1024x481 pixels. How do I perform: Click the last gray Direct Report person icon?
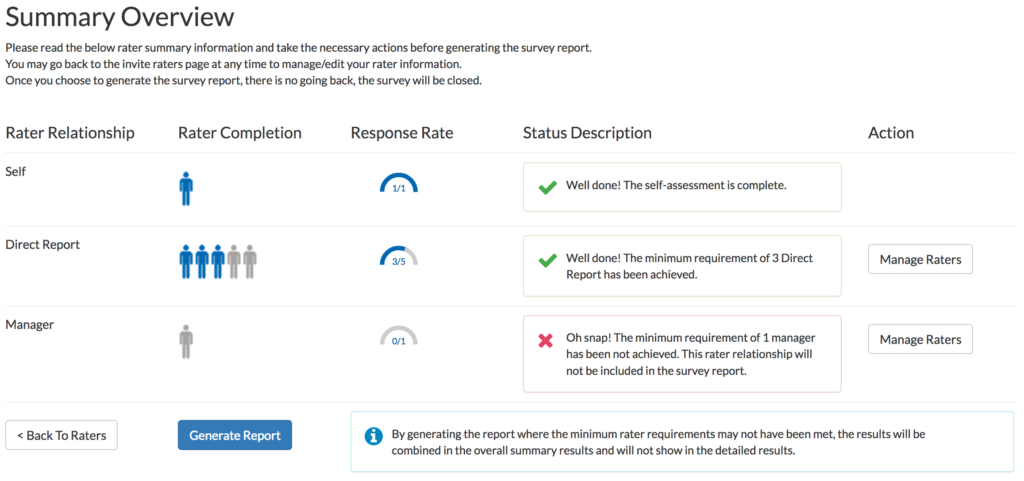[x=249, y=260]
